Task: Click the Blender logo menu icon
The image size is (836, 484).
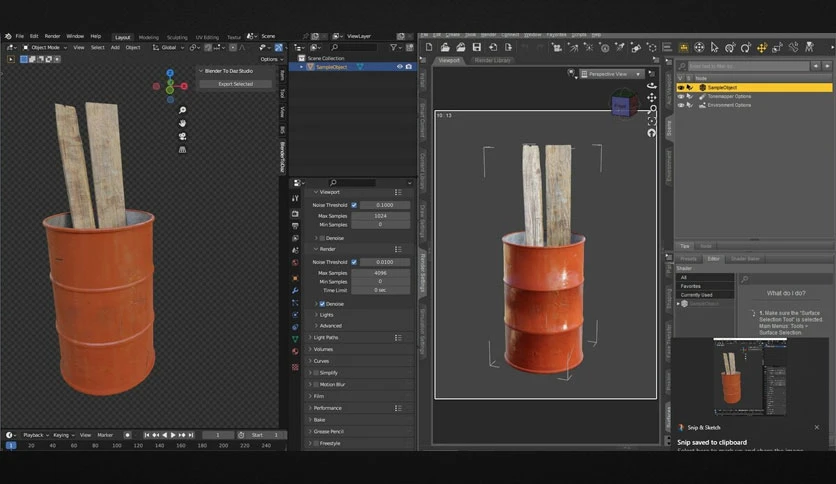Action: point(8,36)
